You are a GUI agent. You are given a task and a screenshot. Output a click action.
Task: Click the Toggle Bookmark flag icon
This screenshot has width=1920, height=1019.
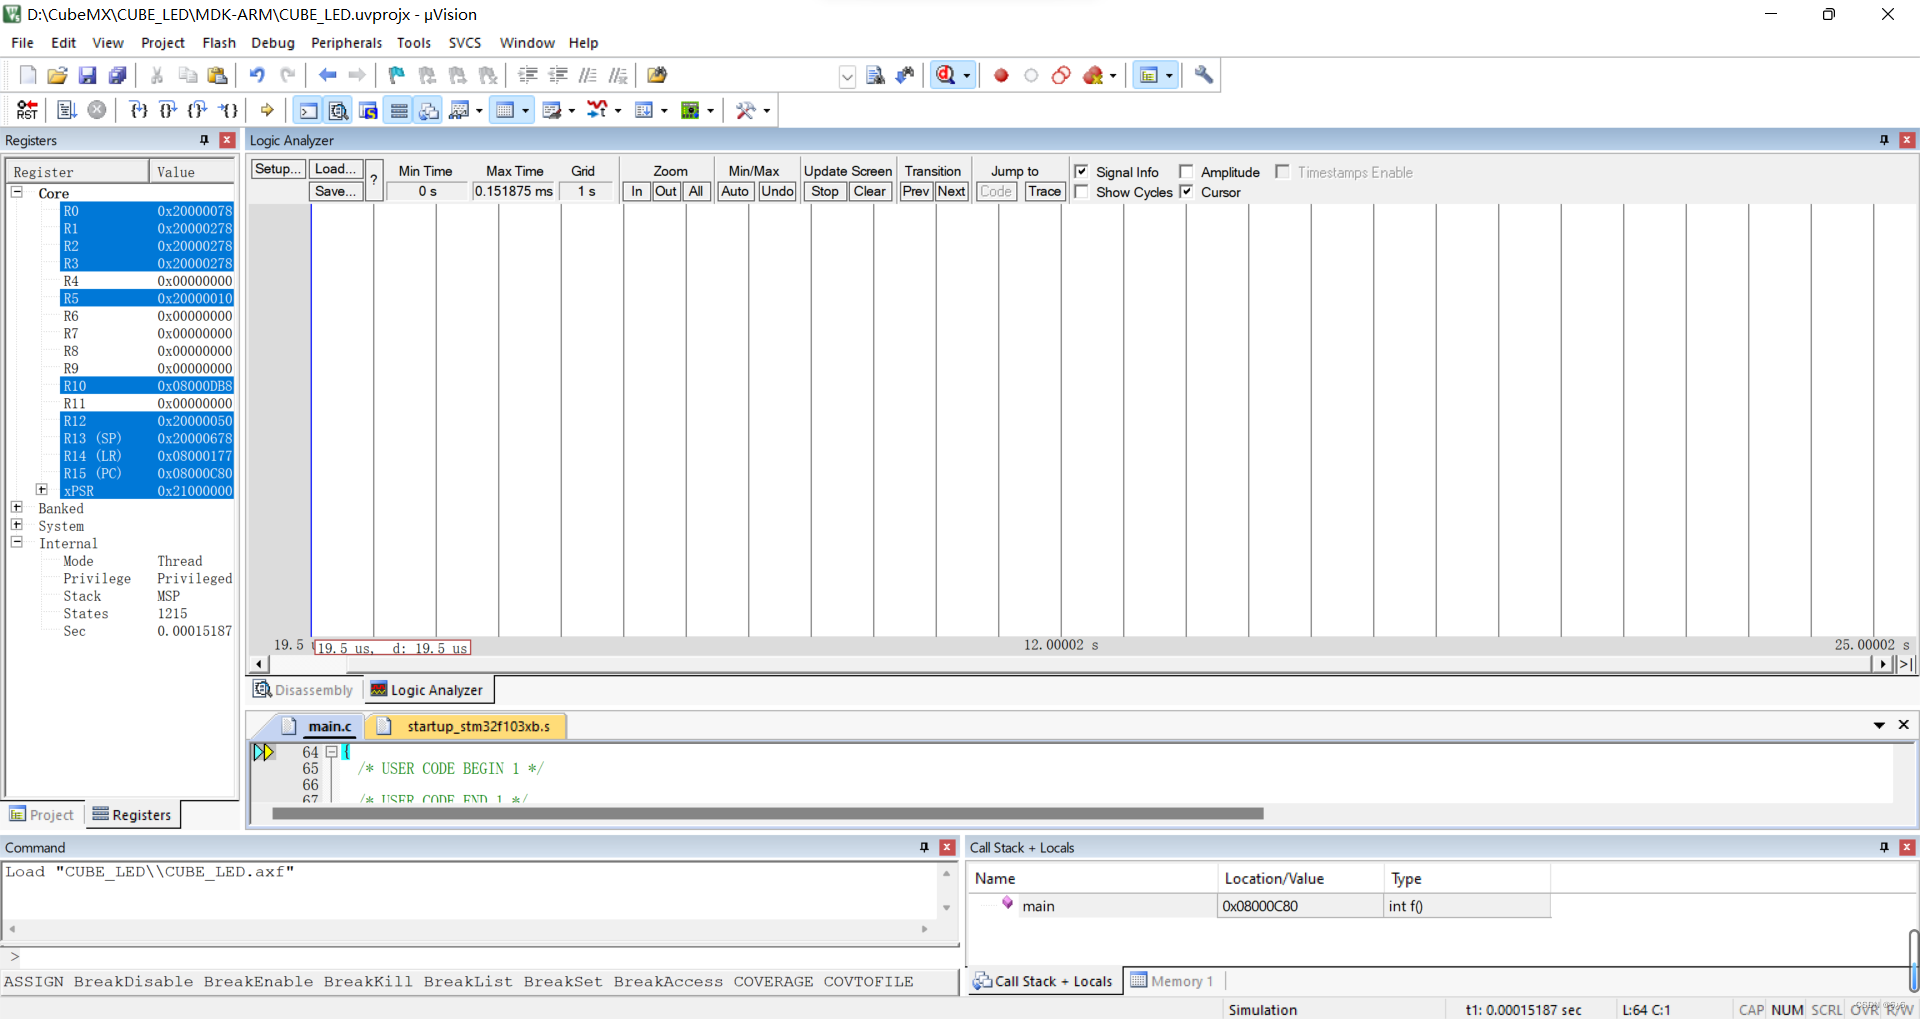click(397, 75)
